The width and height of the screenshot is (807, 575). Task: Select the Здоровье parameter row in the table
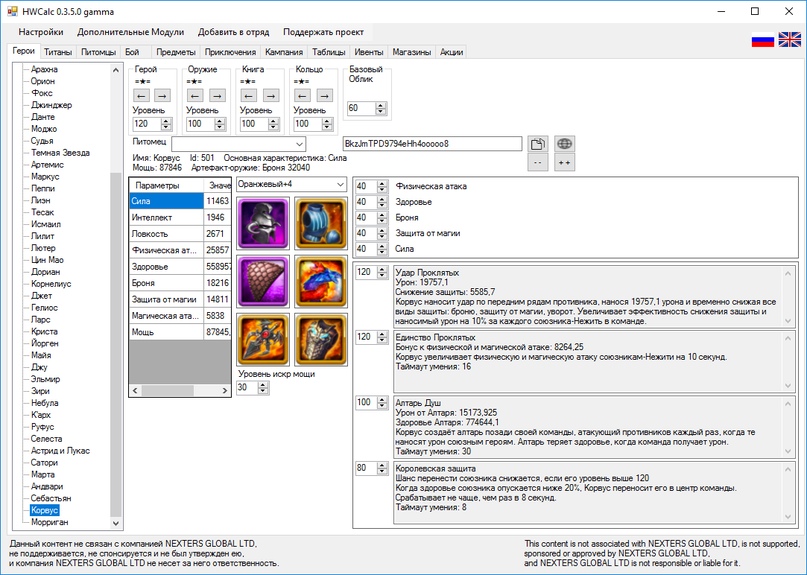(180, 267)
